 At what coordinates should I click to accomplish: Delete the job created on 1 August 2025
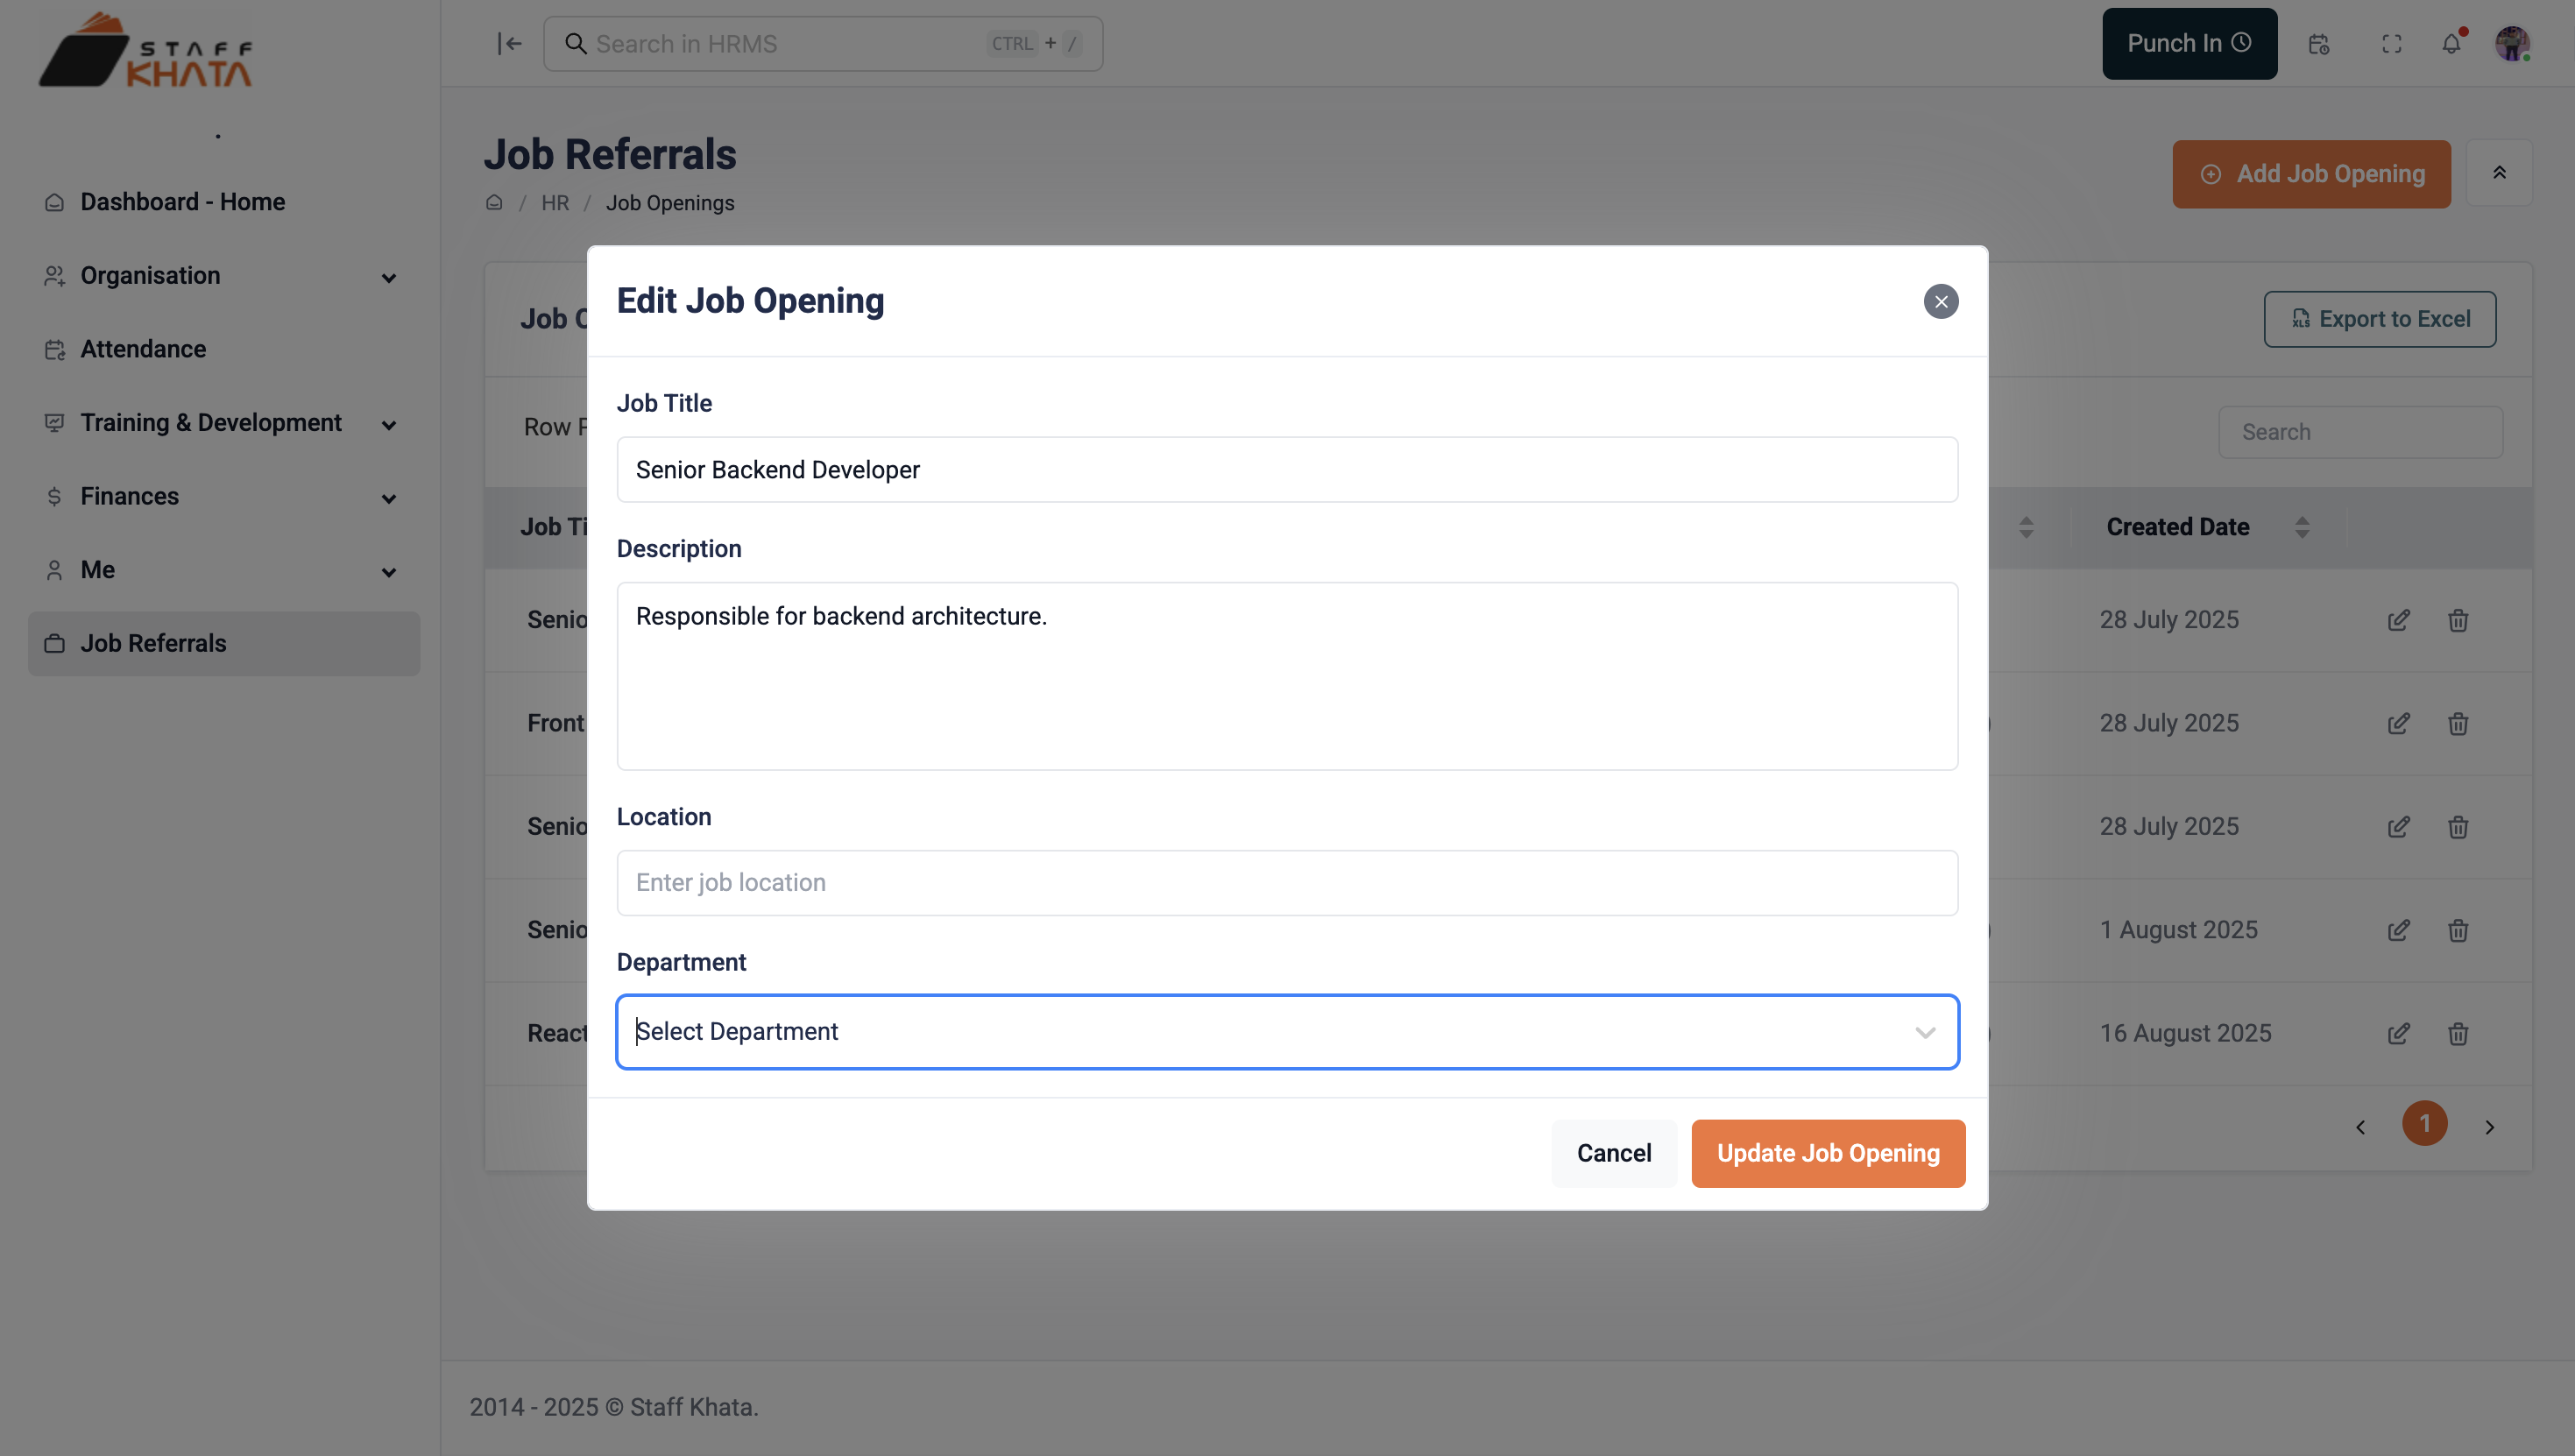click(2459, 930)
